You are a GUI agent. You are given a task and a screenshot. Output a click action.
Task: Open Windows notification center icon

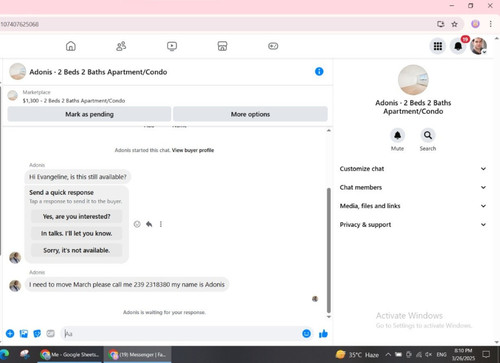[486, 354]
